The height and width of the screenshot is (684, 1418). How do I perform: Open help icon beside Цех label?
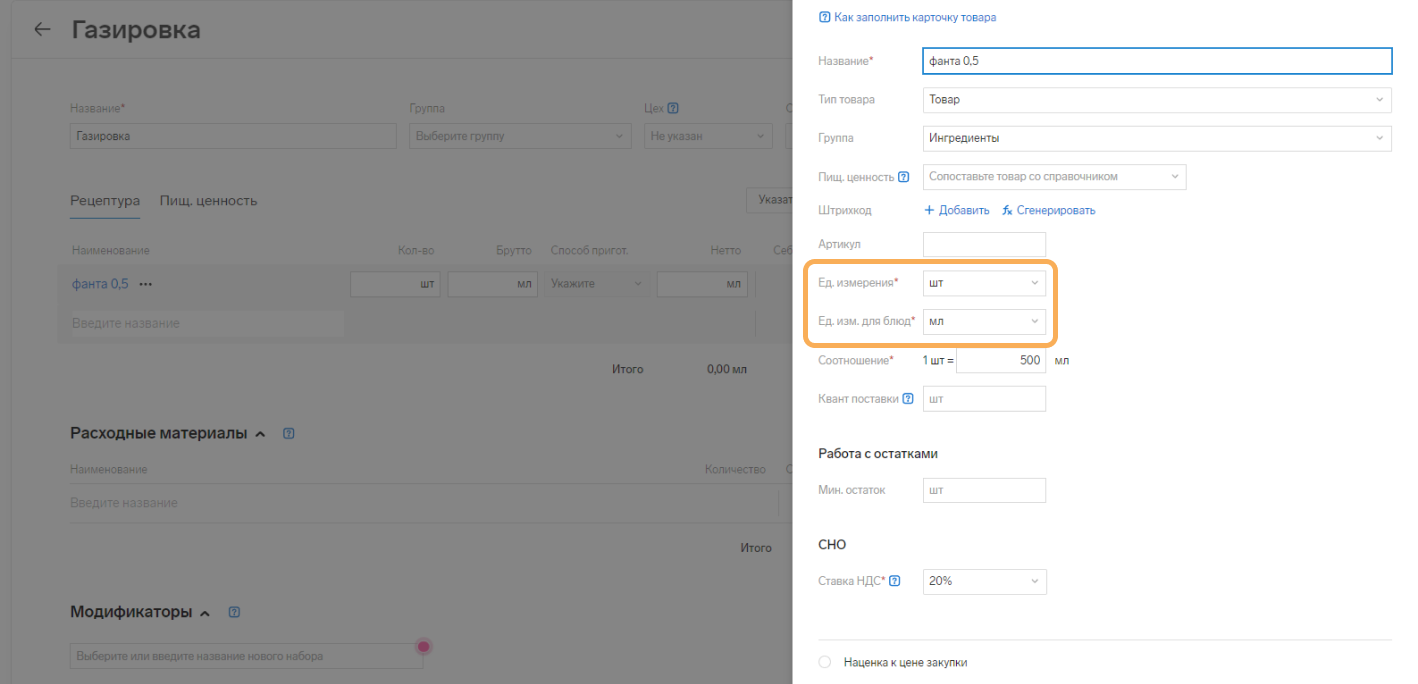pos(673,108)
